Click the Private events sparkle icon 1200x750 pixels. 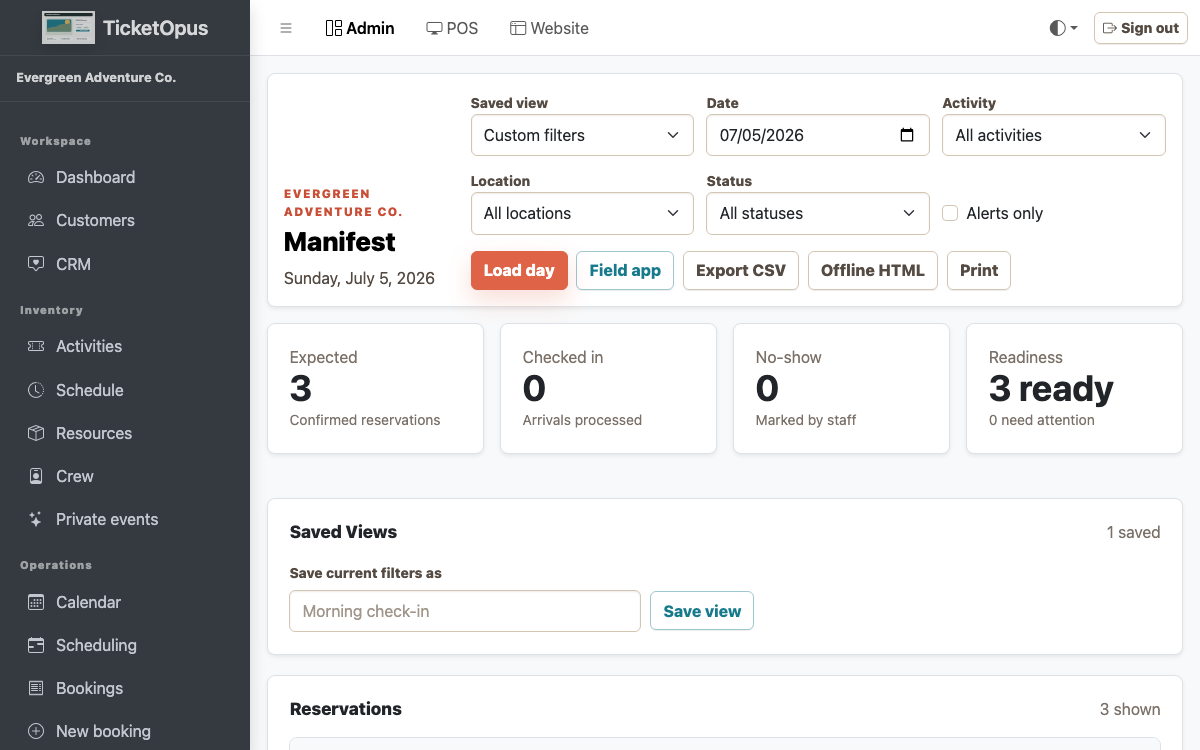coord(36,519)
